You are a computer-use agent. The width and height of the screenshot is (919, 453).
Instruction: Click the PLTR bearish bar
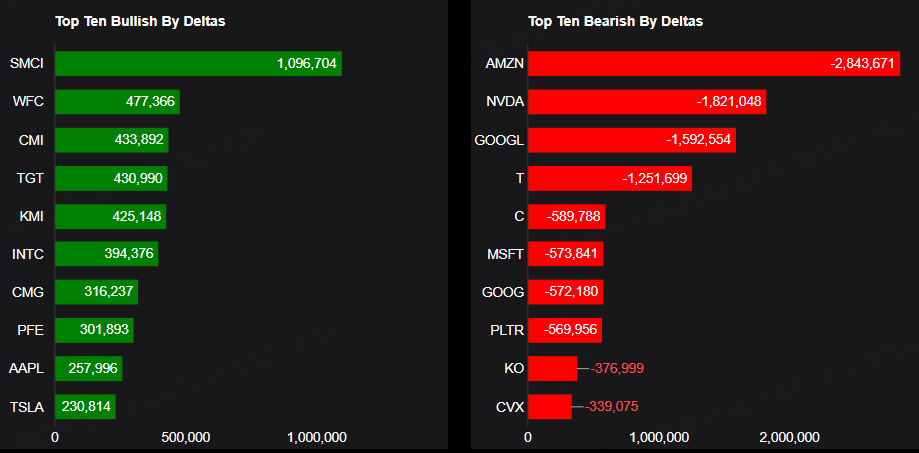point(565,329)
